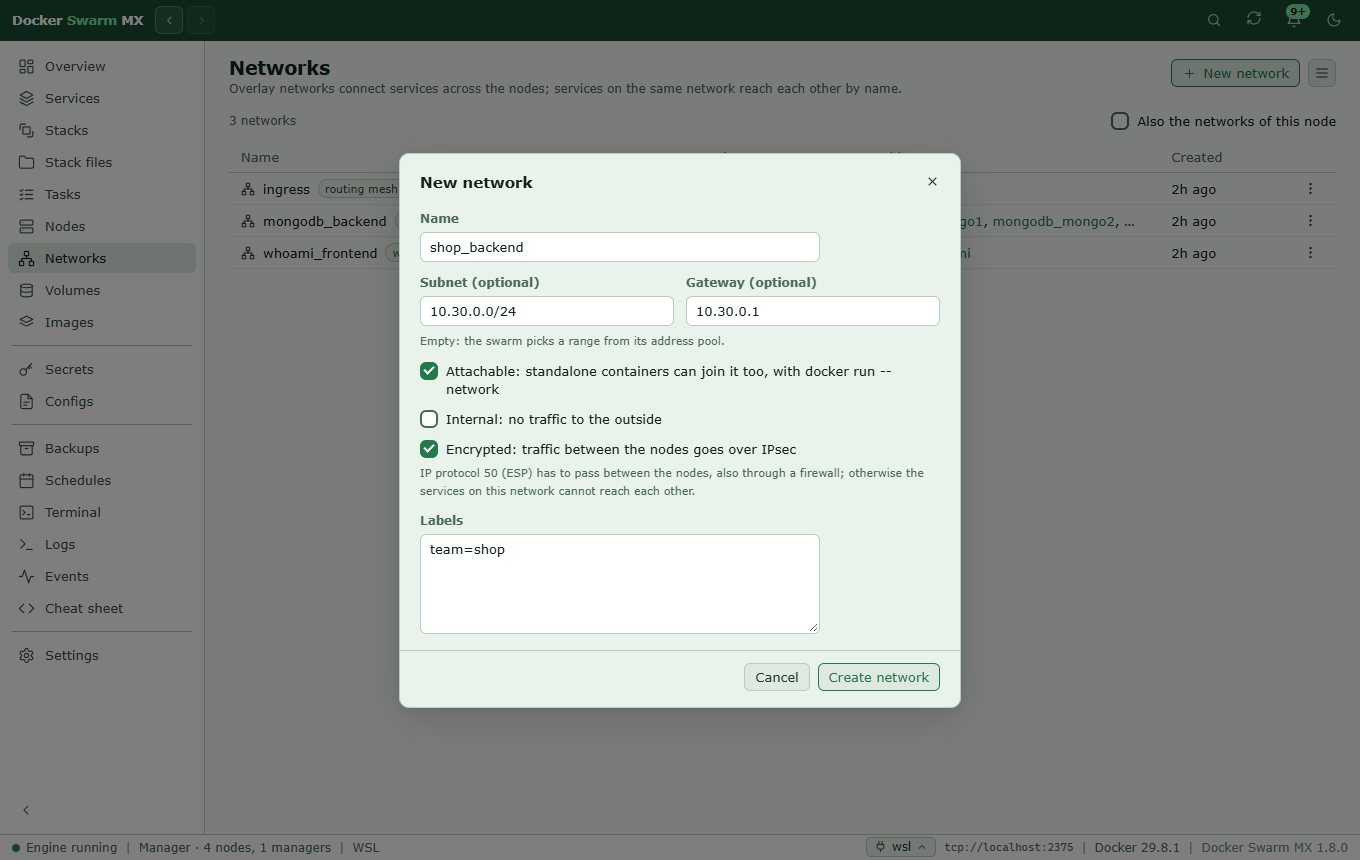
Task: Open Events in the sidebar
Action: pos(102,576)
